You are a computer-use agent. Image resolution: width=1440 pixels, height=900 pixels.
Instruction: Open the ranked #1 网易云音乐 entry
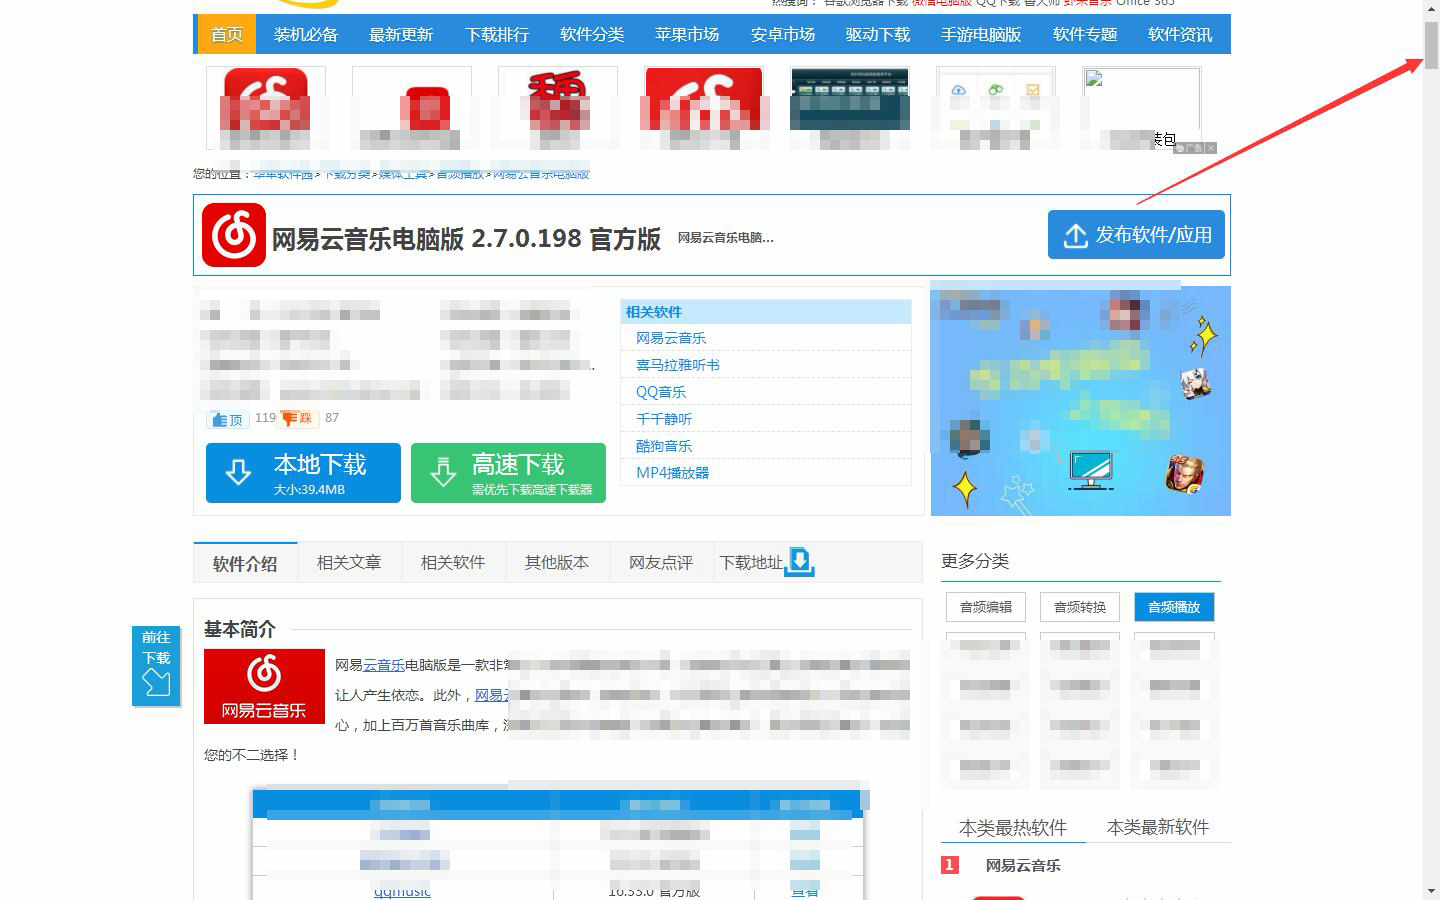pyautogui.click(x=1023, y=865)
